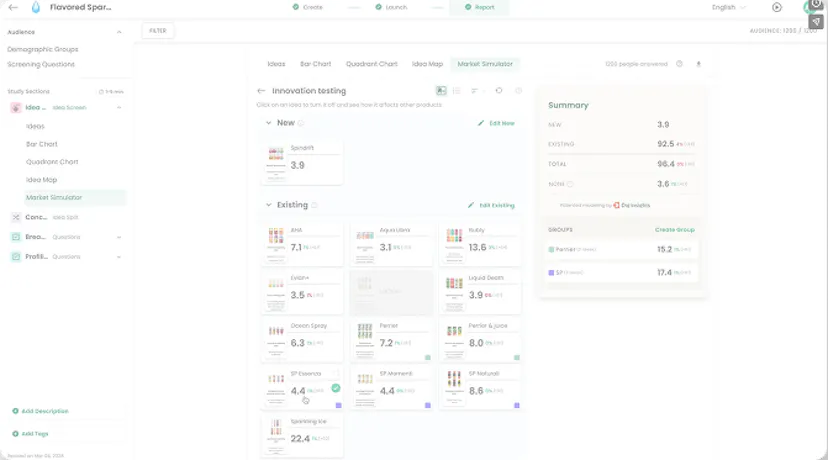Click Create Group in Summary panel

674,230
